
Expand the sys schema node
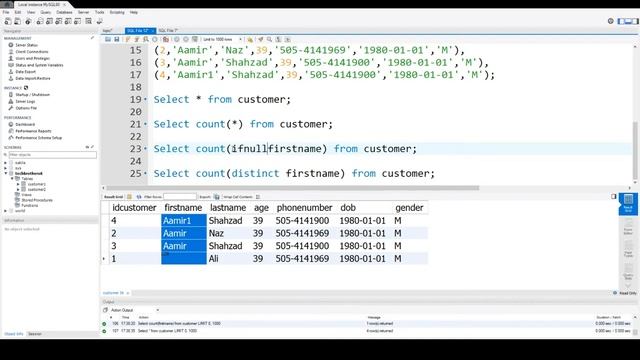[5, 168]
